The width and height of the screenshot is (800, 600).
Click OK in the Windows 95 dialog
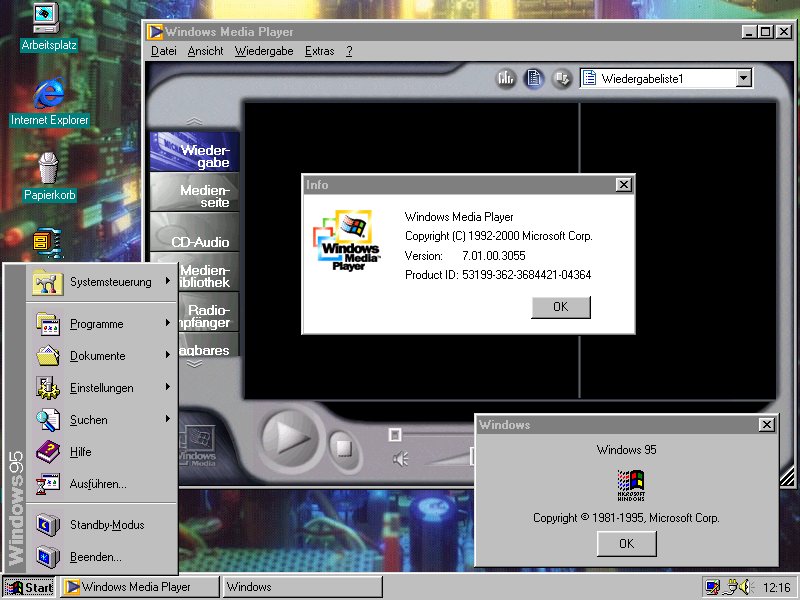pos(626,544)
